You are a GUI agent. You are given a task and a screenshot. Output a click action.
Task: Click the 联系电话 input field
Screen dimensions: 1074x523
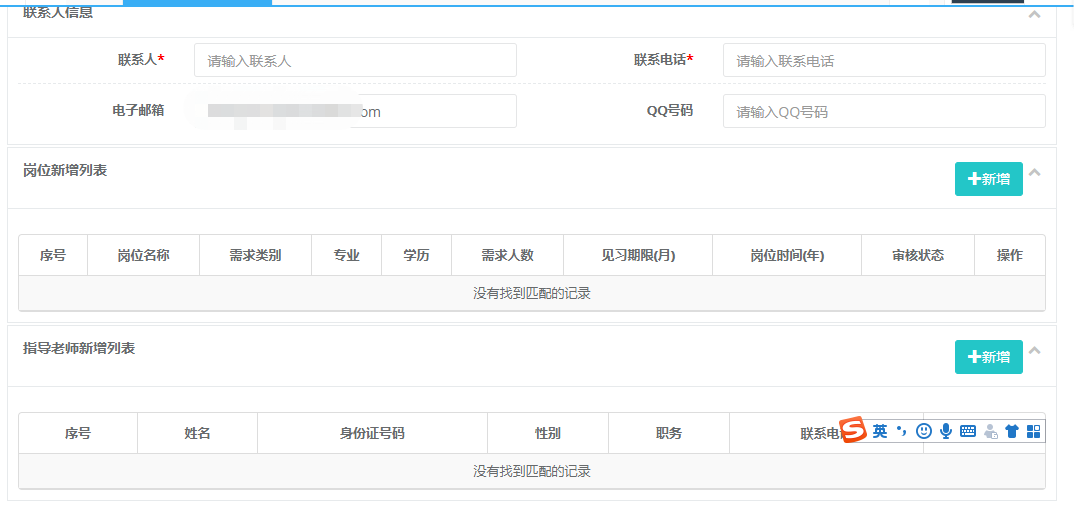tap(883, 60)
